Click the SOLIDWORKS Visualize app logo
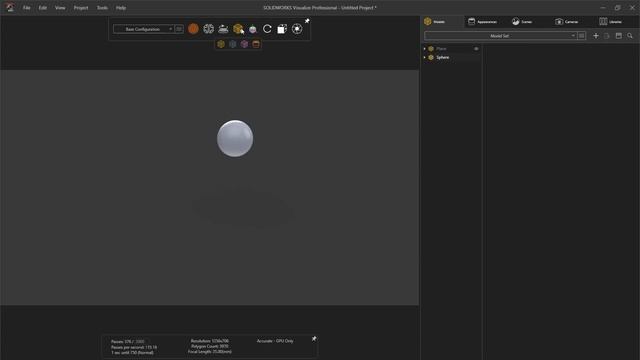Viewport: 640px width, 360px height. click(10, 7)
